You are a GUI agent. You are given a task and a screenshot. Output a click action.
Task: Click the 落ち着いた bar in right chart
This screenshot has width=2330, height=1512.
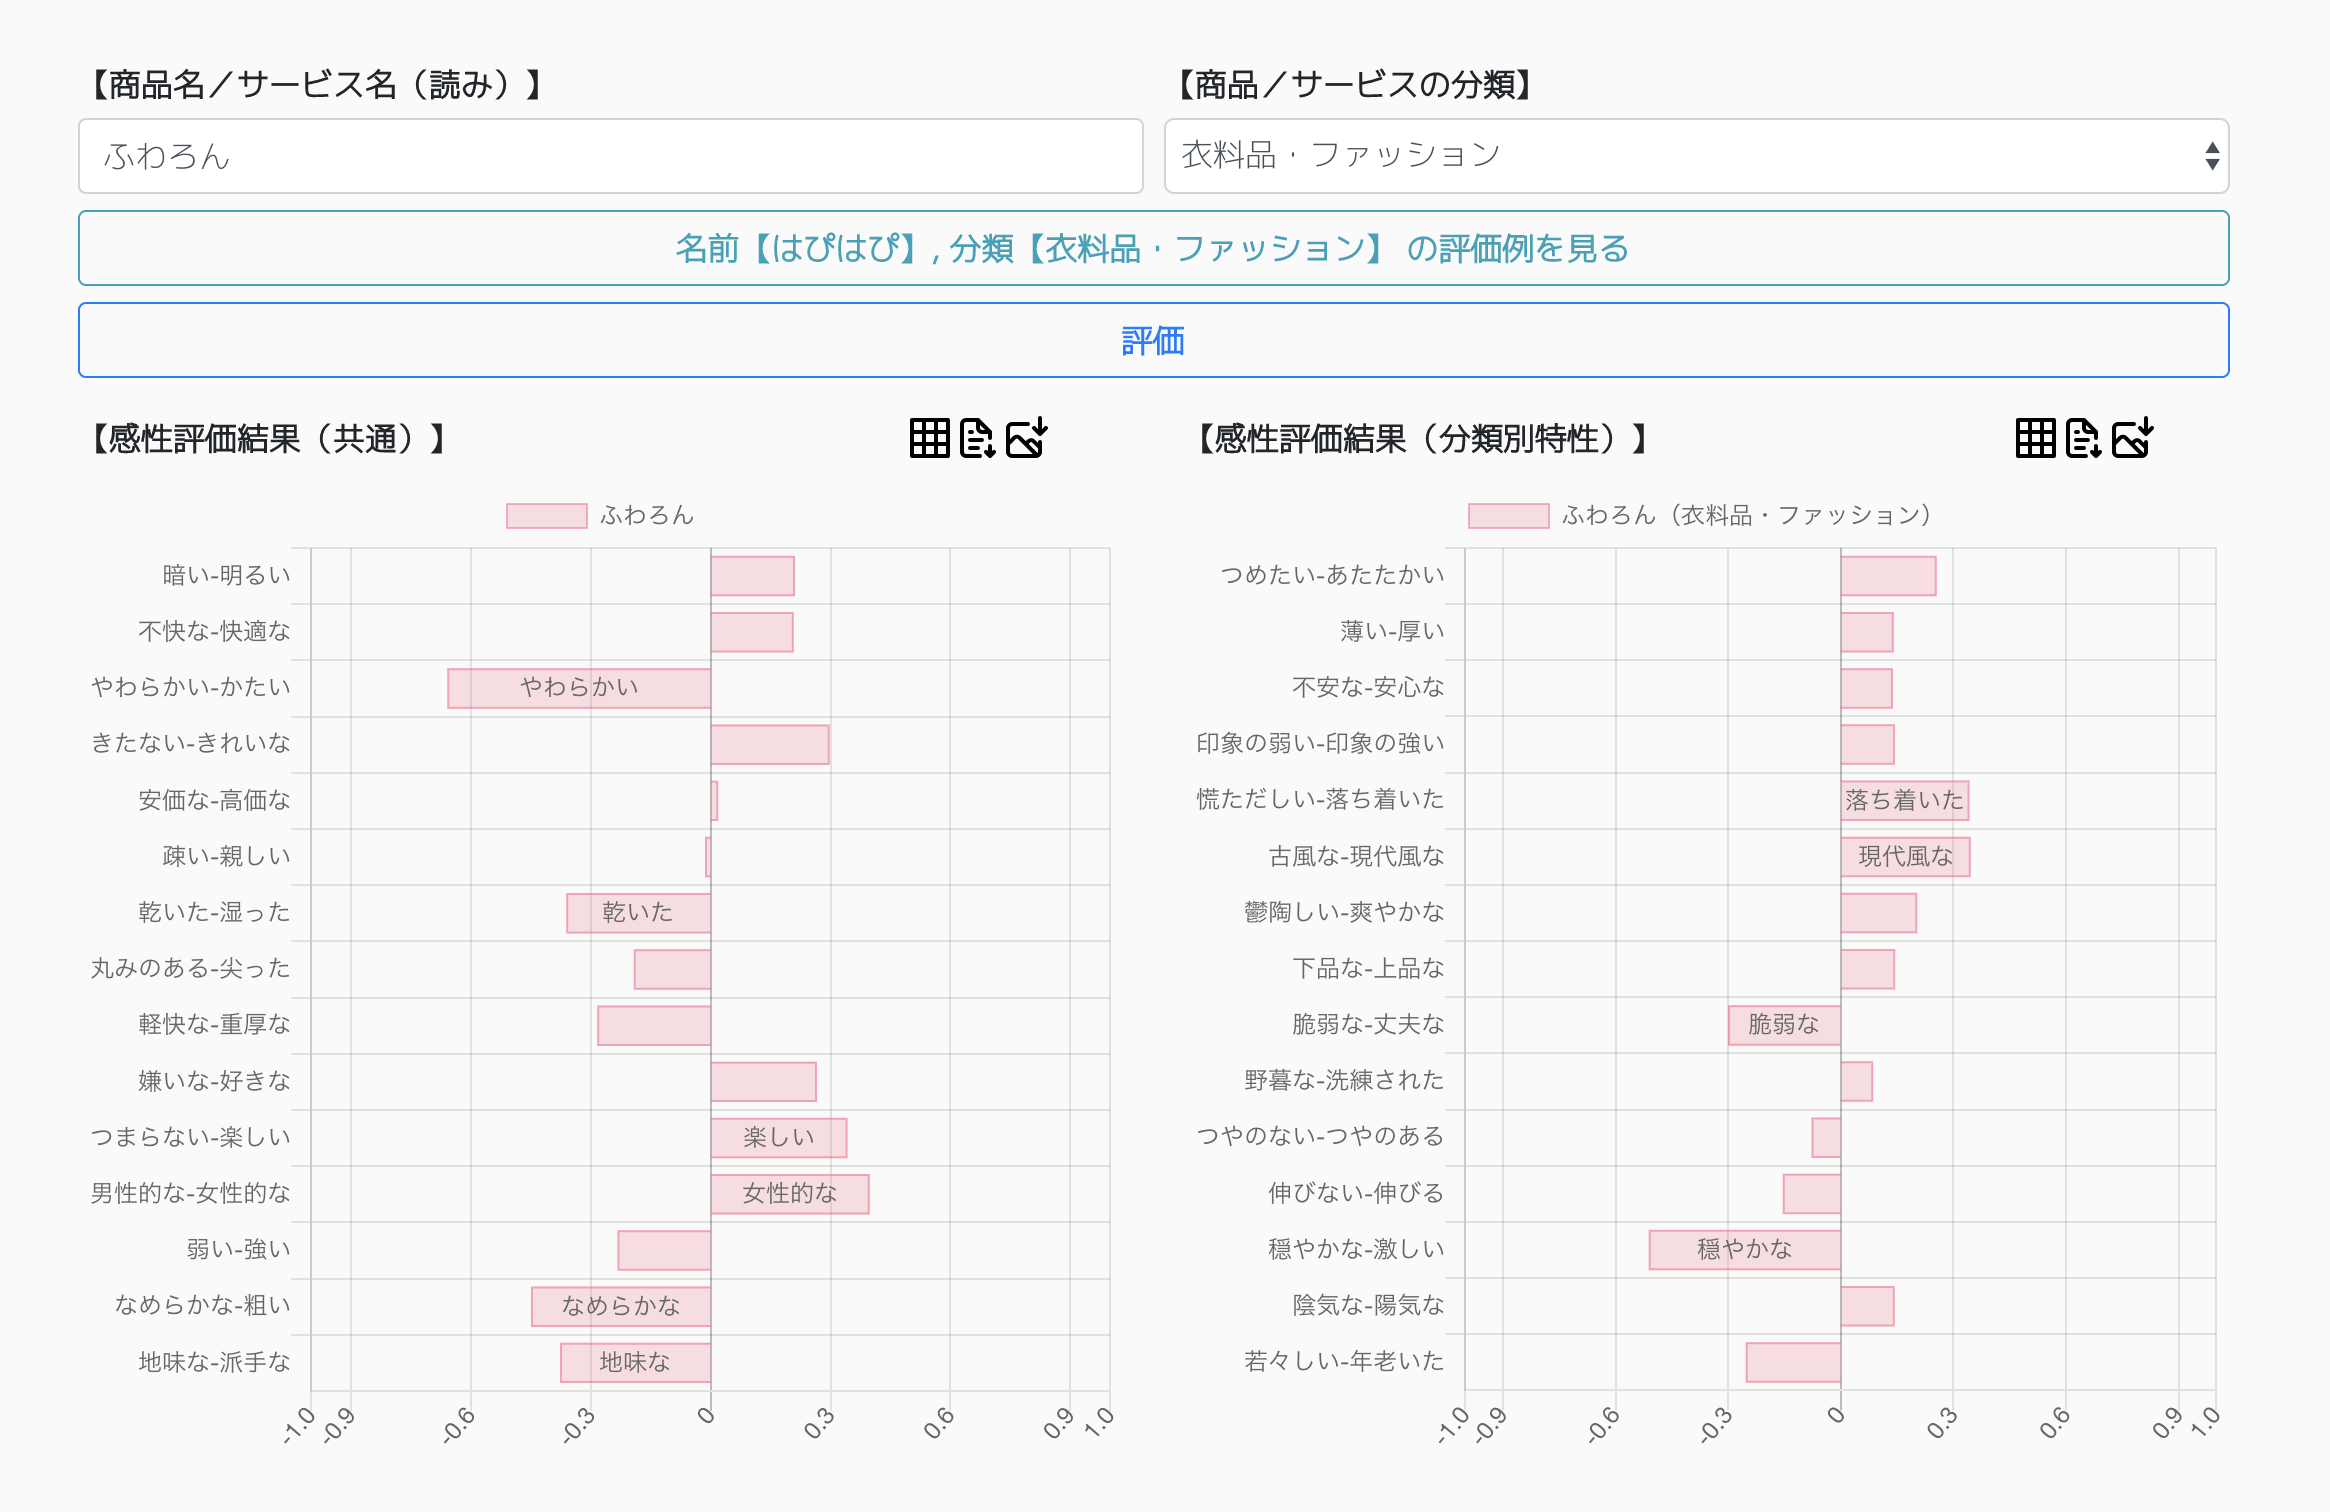coord(1905,801)
